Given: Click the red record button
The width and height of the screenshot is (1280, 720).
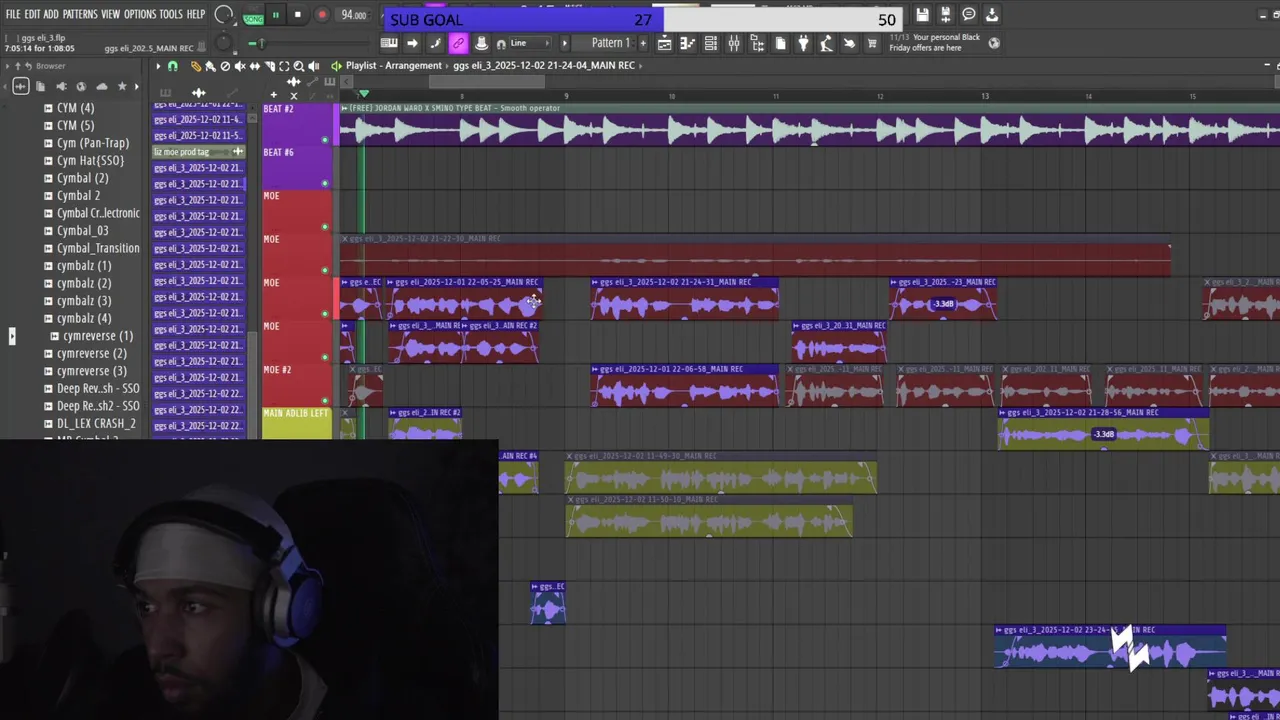Looking at the screenshot, I should tap(322, 15).
